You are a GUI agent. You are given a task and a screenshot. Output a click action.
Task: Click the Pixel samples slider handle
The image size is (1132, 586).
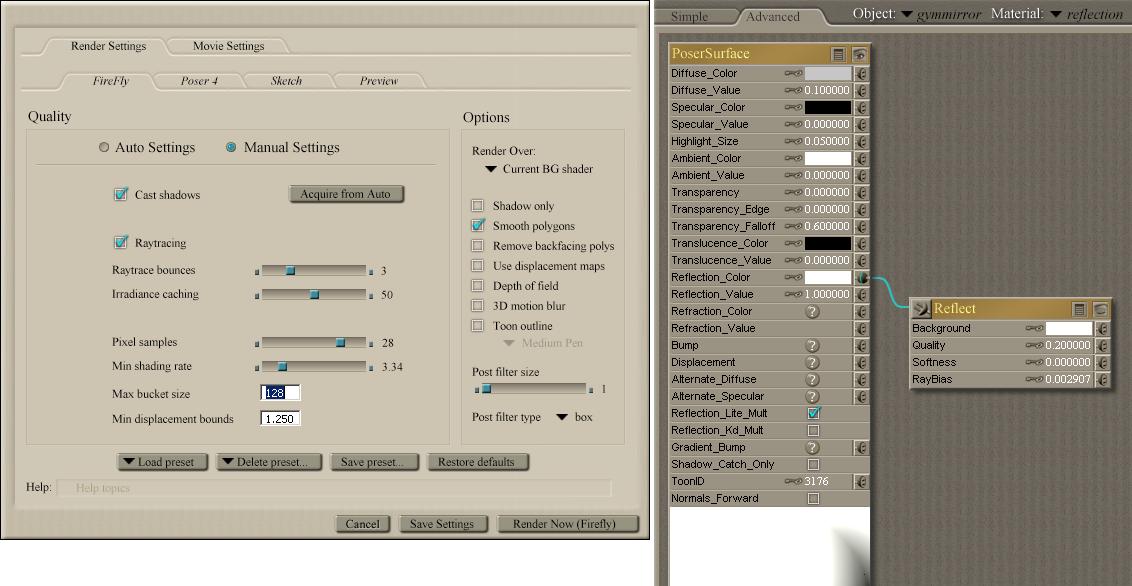[x=341, y=343]
